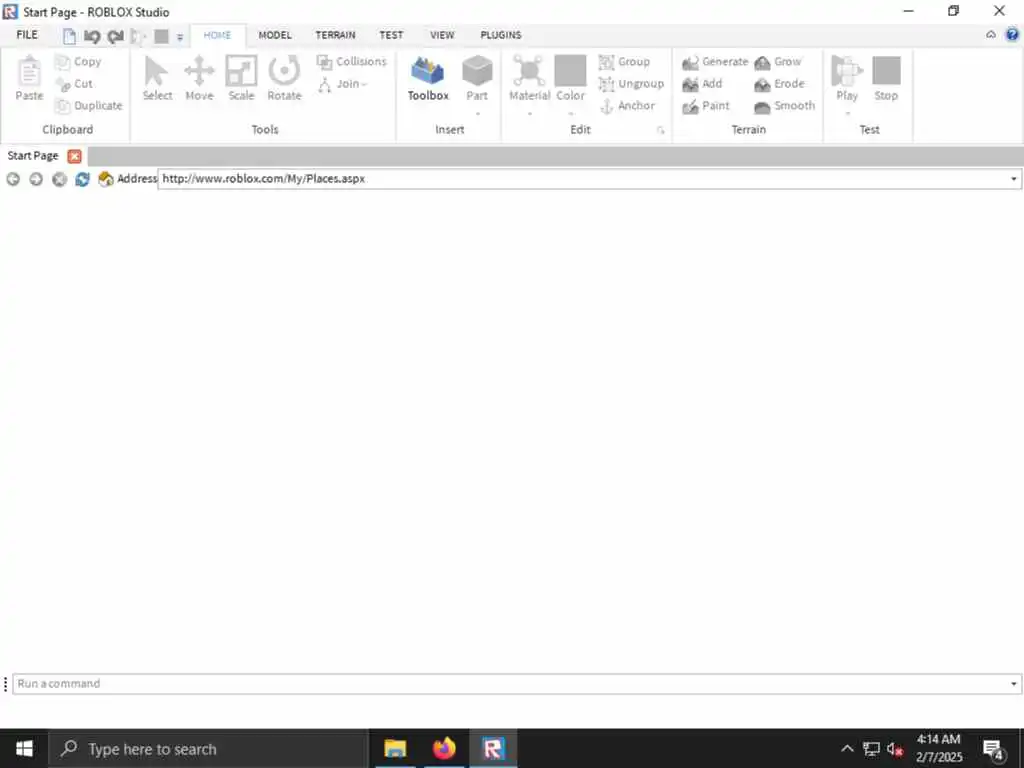This screenshot has height=768, width=1024.
Task: Click the browser Stop loading icon
Action: tap(59, 179)
